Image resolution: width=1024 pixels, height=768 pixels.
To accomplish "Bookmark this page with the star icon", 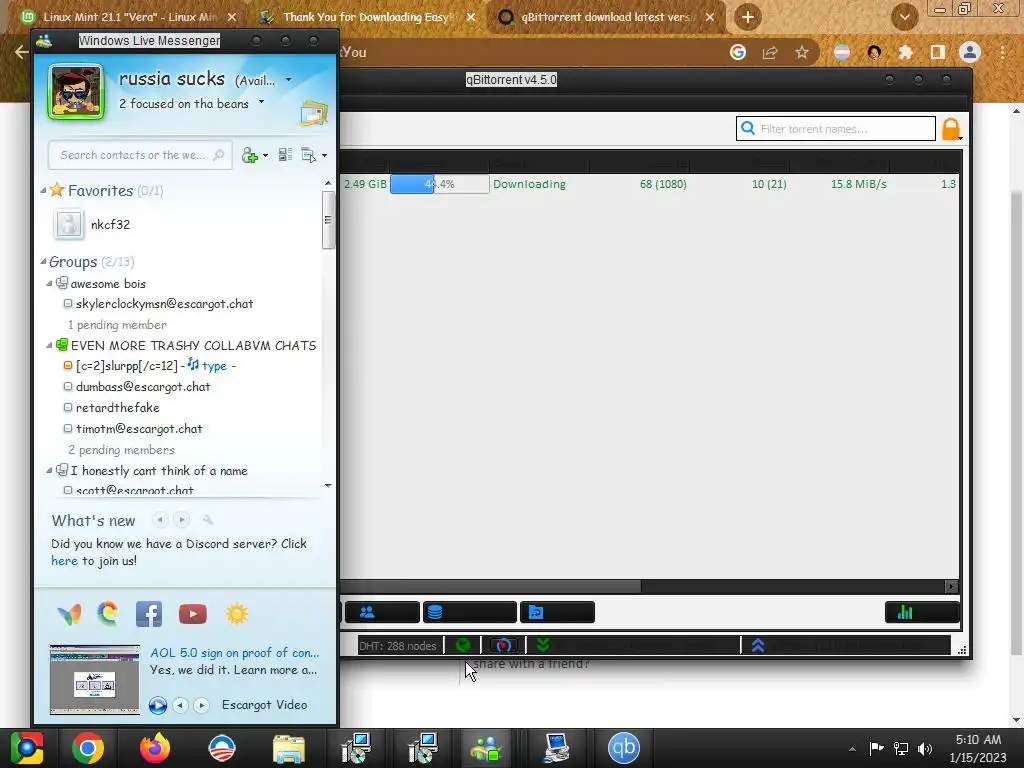I will pyautogui.click(x=802, y=52).
